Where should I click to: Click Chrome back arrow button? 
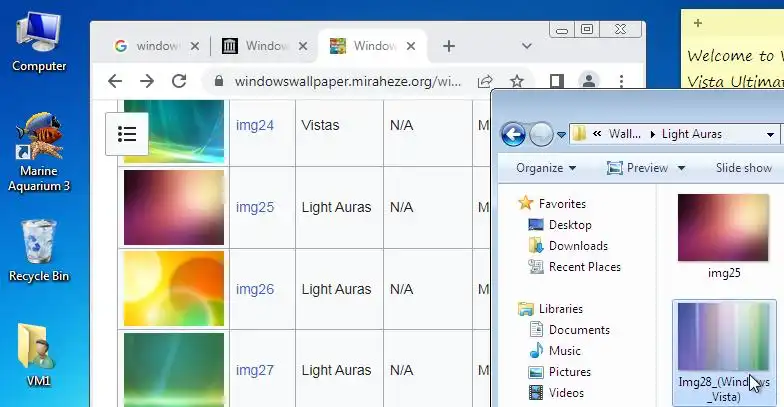point(115,81)
